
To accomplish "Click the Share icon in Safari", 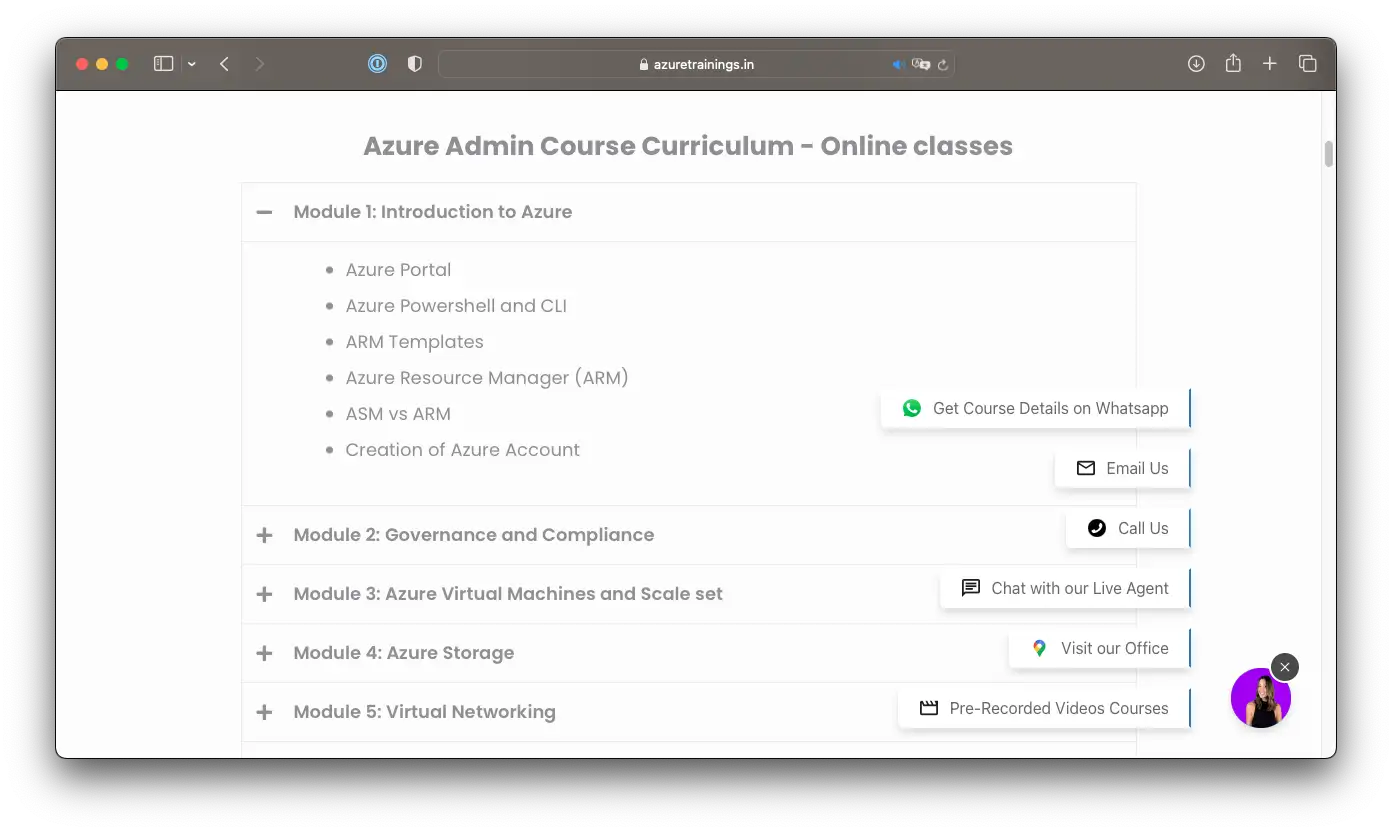I will pos(1233,64).
